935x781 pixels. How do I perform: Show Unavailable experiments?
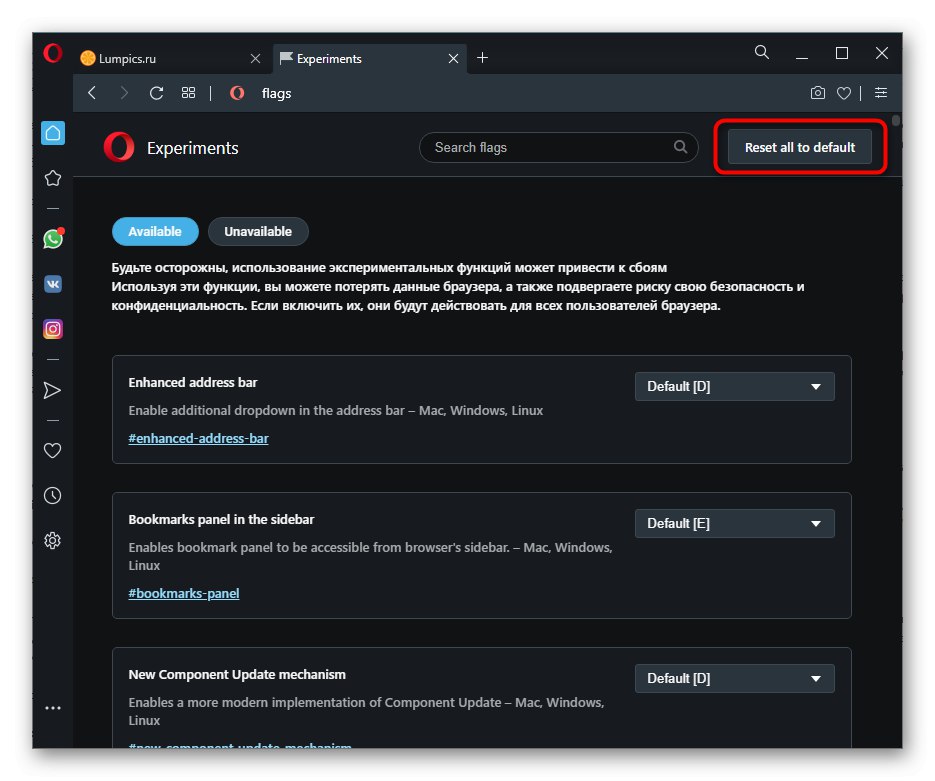[258, 231]
